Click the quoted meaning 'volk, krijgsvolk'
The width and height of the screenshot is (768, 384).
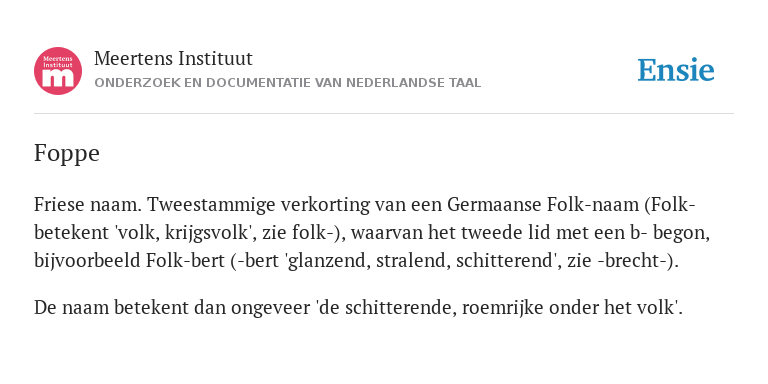click(187, 233)
